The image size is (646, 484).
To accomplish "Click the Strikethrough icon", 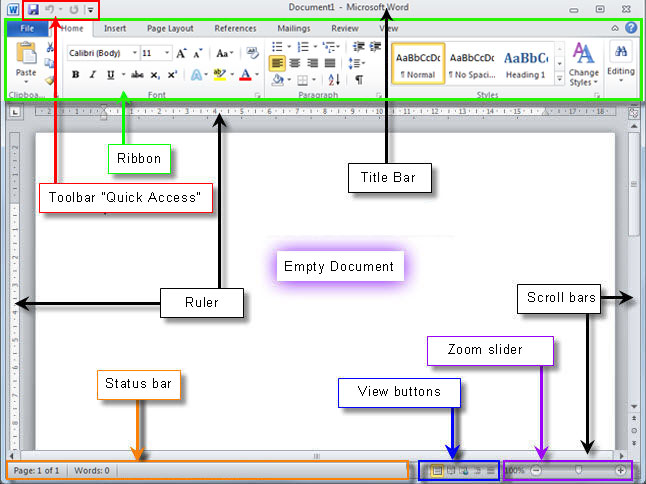I will coord(137,75).
